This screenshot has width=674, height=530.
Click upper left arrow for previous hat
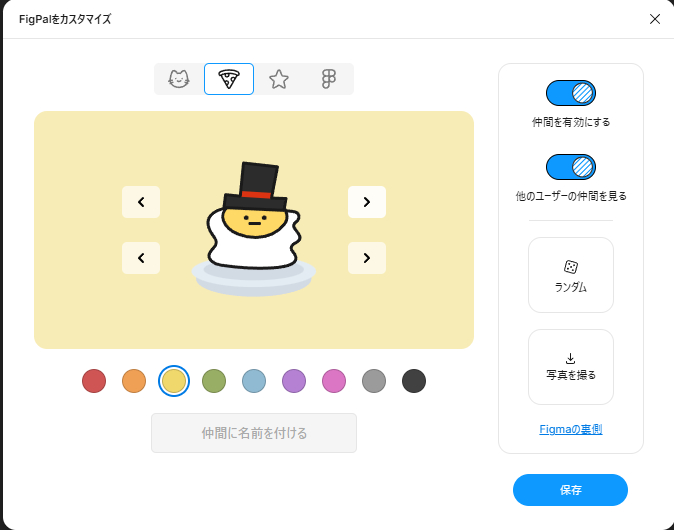[x=141, y=202]
